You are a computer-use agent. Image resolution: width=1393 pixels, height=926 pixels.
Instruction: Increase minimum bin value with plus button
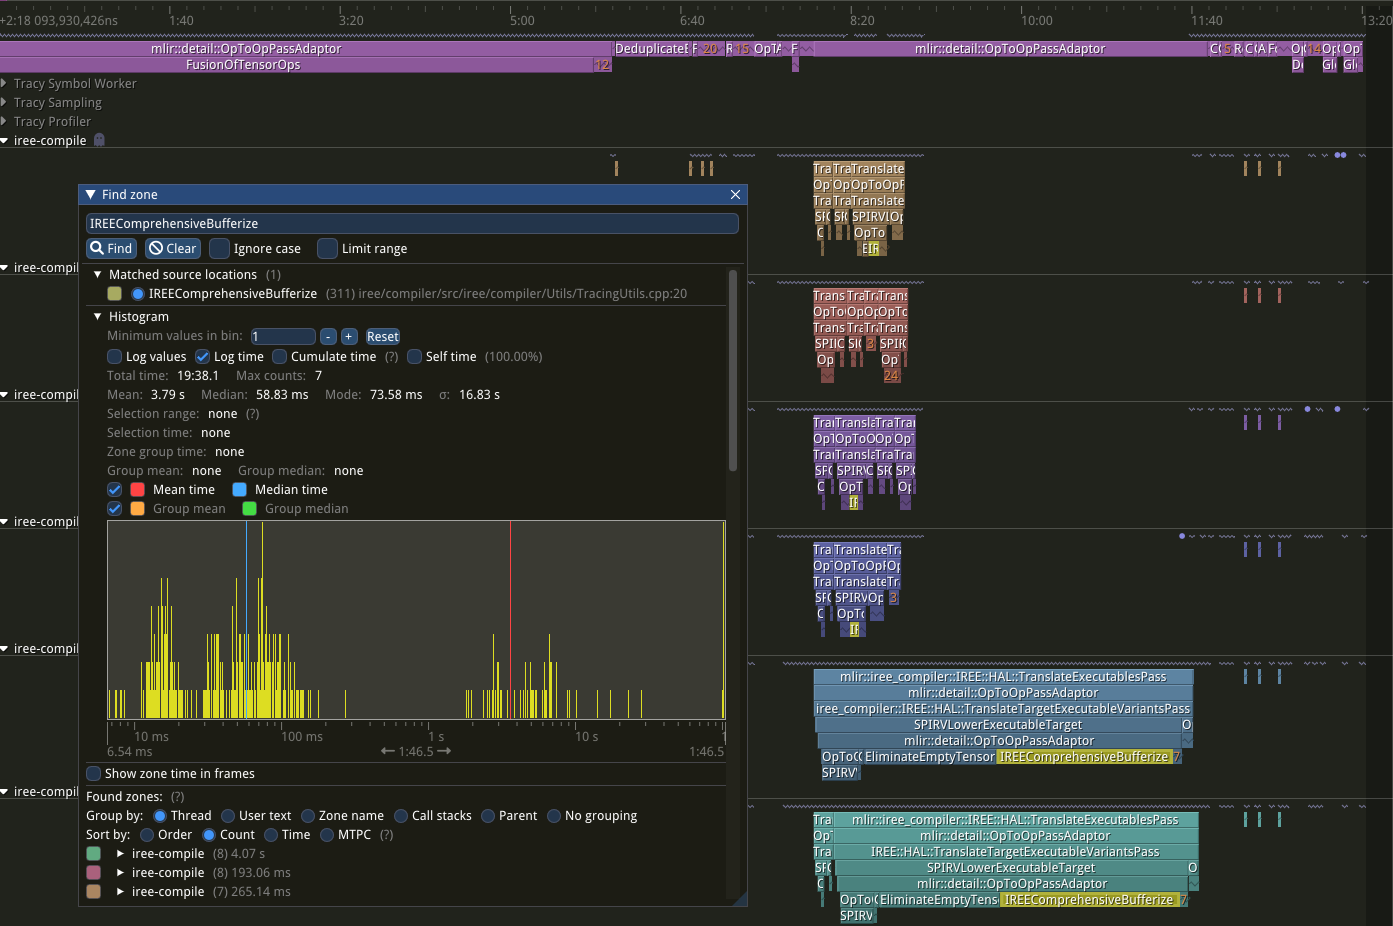pyautogui.click(x=349, y=336)
